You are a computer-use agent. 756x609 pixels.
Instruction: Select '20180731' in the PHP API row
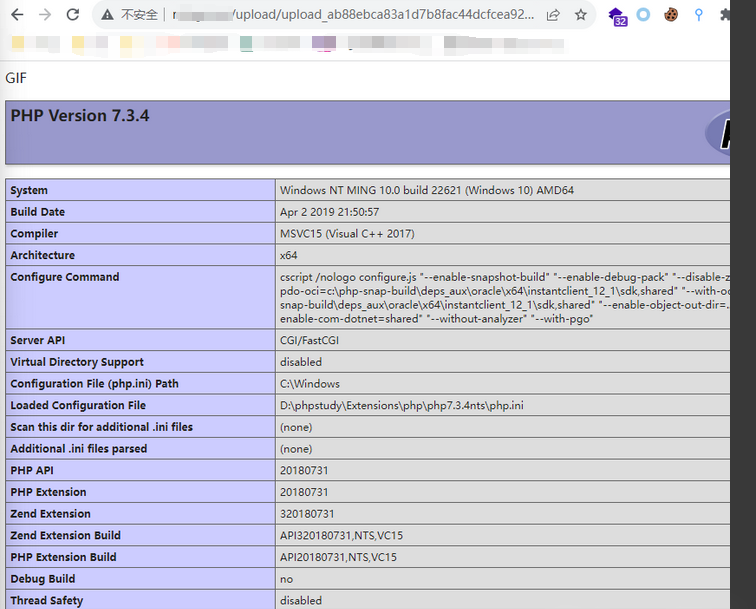304,471
